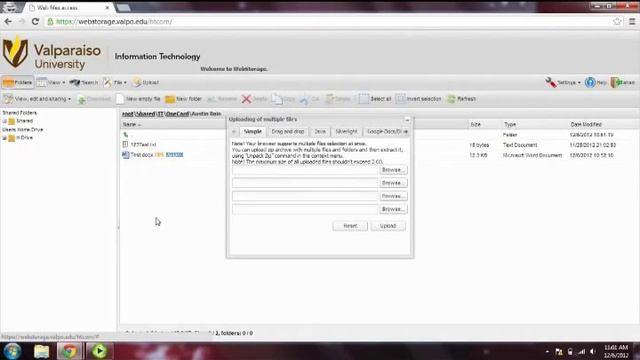Go to Shared in breadcrumb path
The image size is (640, 360).
pos(145,113)
